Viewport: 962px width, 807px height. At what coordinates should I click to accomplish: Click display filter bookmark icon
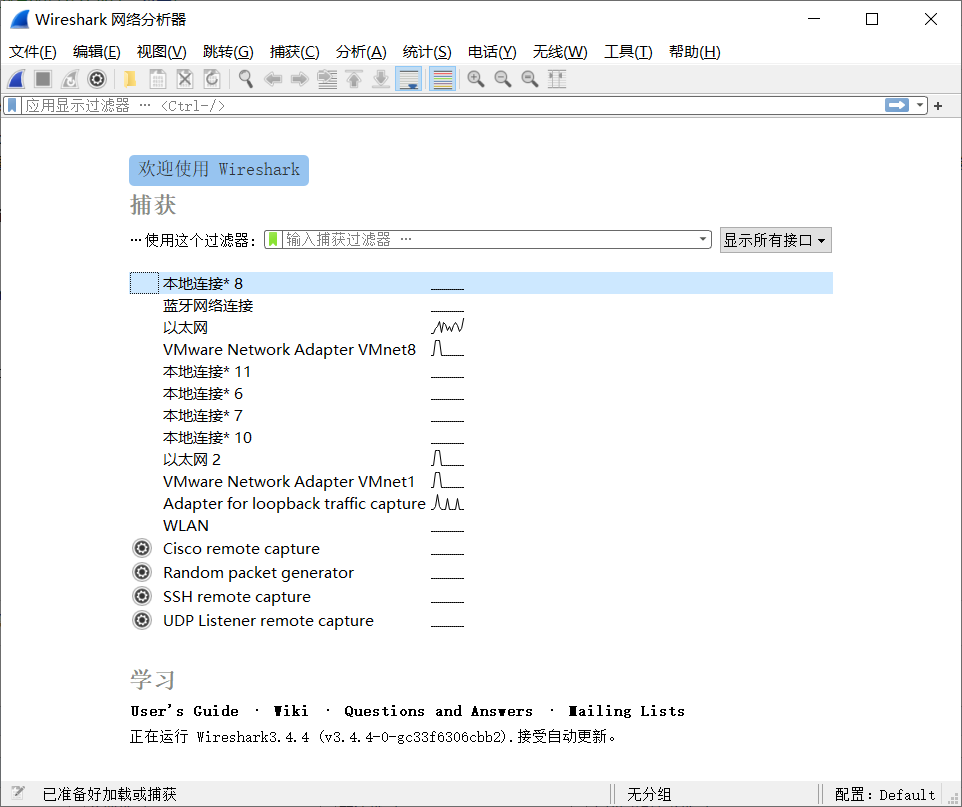coord(12,106)
